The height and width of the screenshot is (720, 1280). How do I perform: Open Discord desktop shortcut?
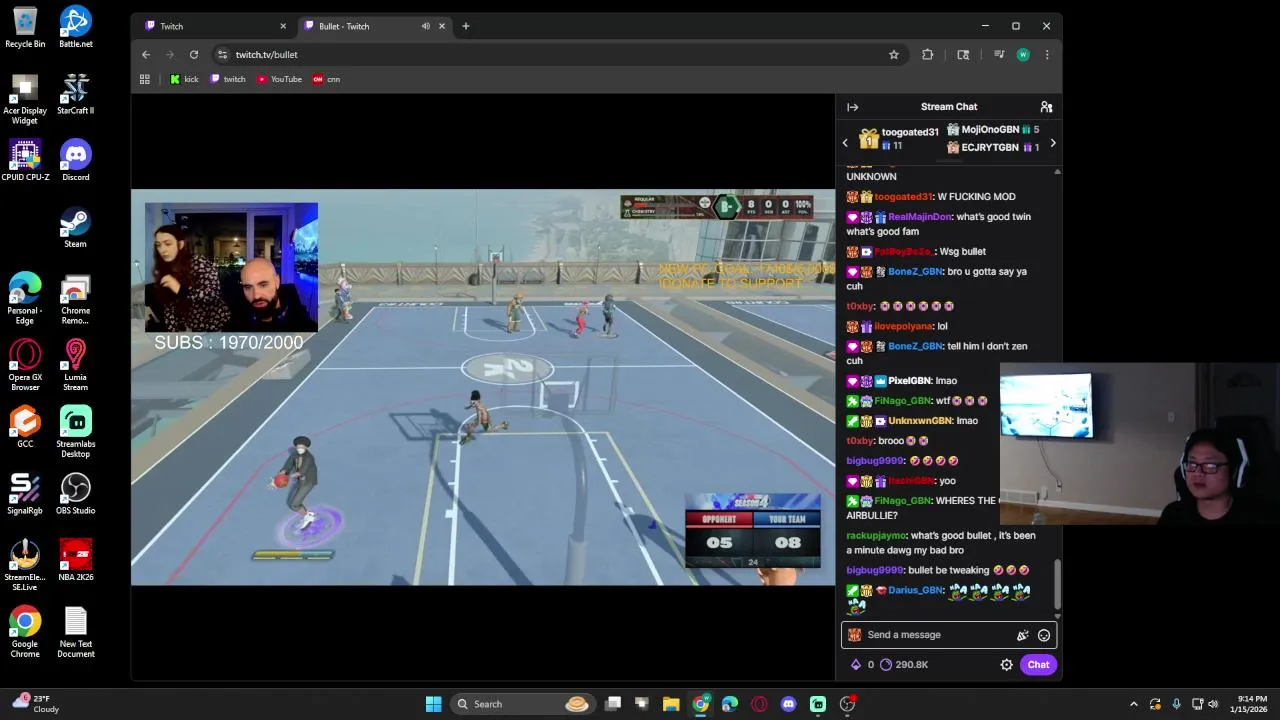pos(76,160)
